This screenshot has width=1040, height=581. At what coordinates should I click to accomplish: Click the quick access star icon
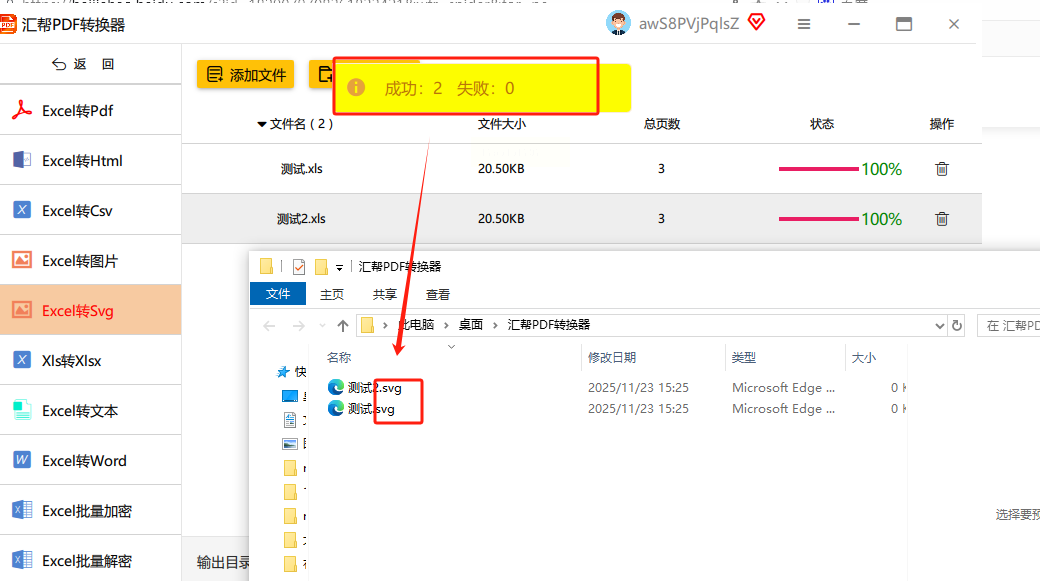pyautogui.click(x=283, y=372)
